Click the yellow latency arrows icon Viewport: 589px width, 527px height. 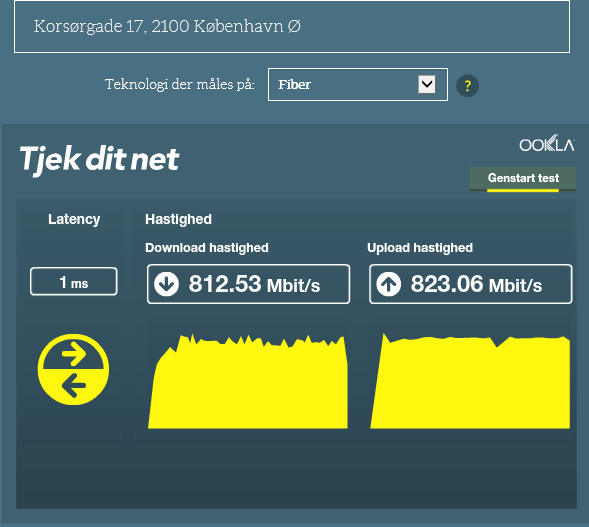click(x=74, y=369)
